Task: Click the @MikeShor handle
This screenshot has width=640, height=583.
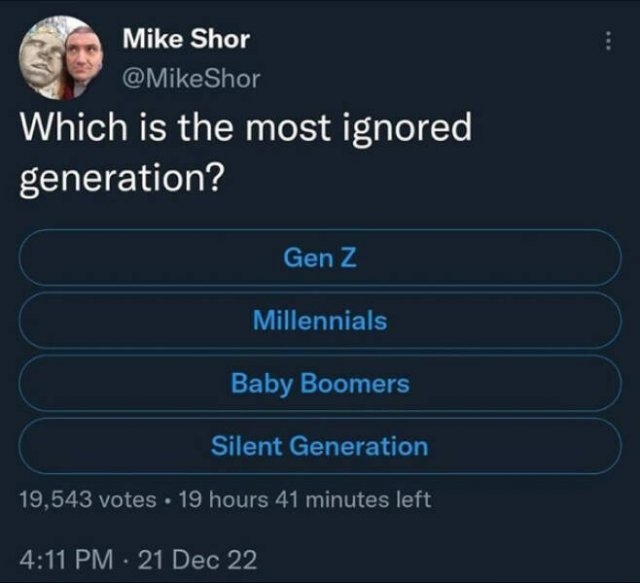Action: coord(190,76)
